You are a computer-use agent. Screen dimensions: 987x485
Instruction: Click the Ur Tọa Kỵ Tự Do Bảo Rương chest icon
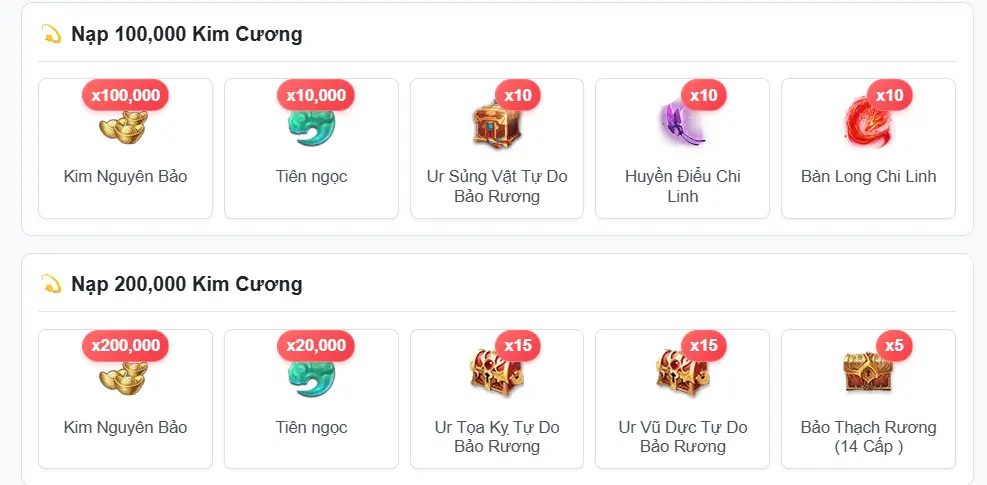[x=497, y=373]
